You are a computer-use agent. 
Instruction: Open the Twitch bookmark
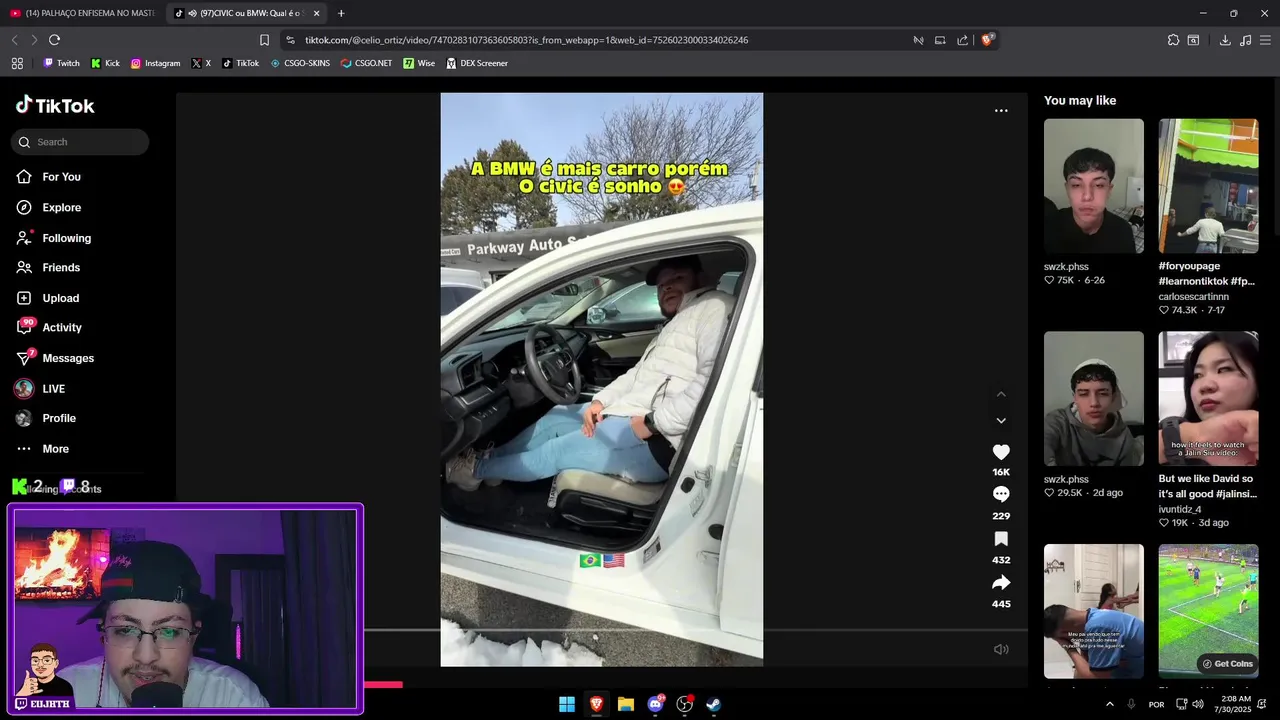click(61, 63)
